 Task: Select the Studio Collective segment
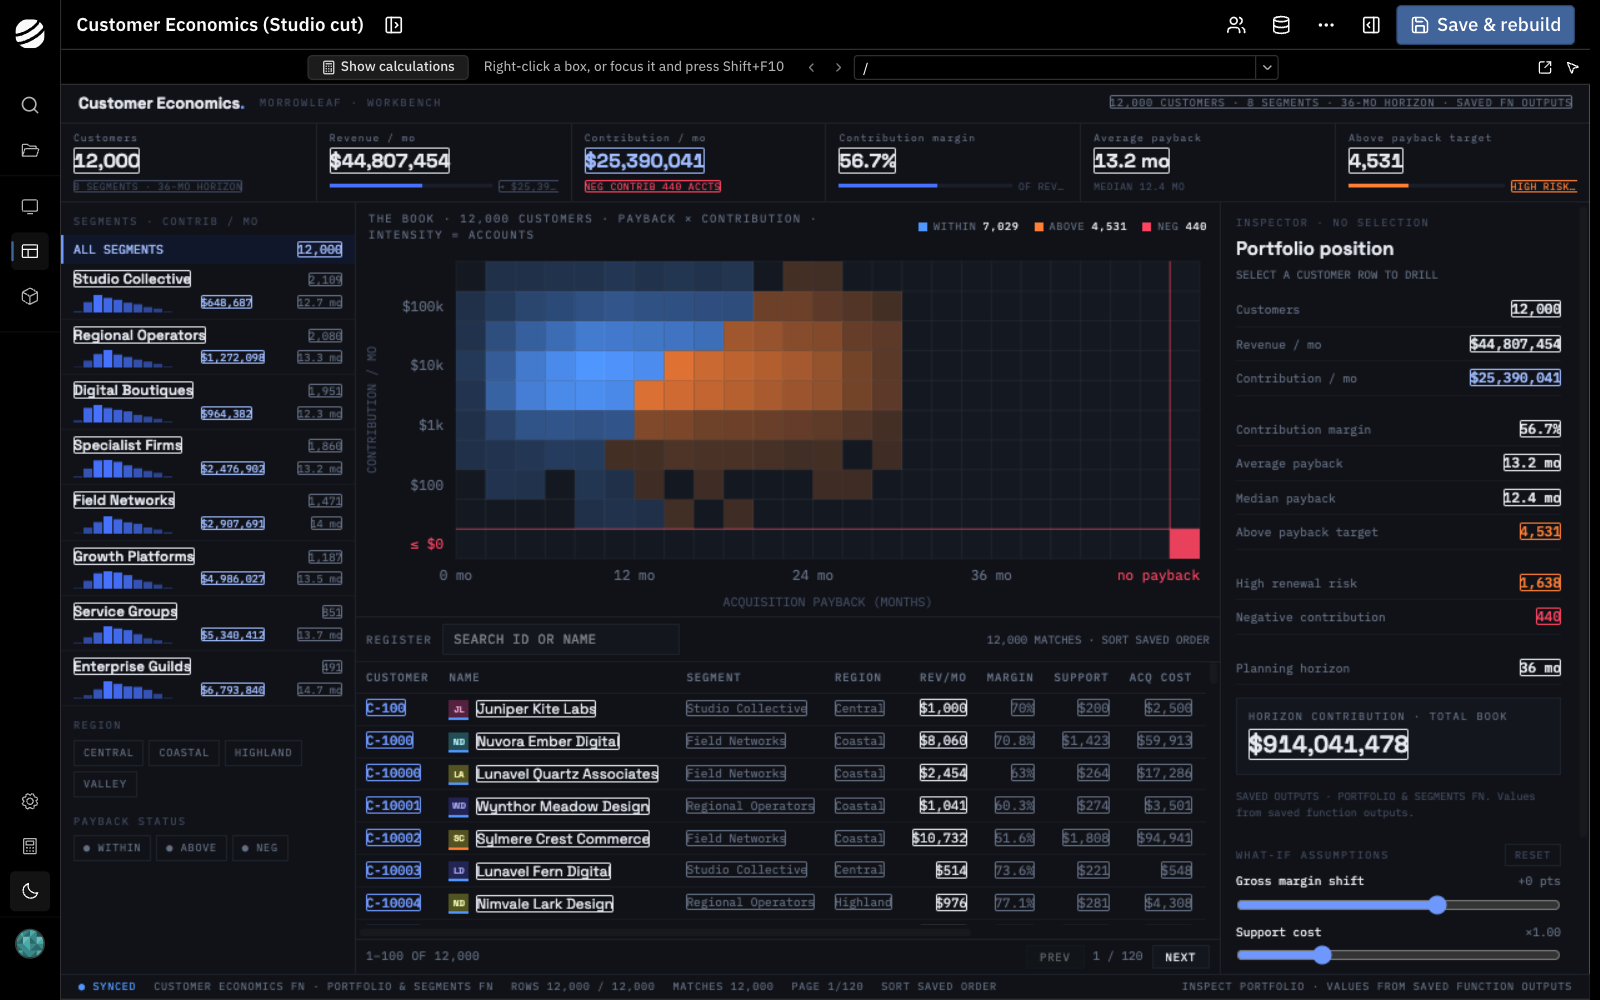pos(207,291)
